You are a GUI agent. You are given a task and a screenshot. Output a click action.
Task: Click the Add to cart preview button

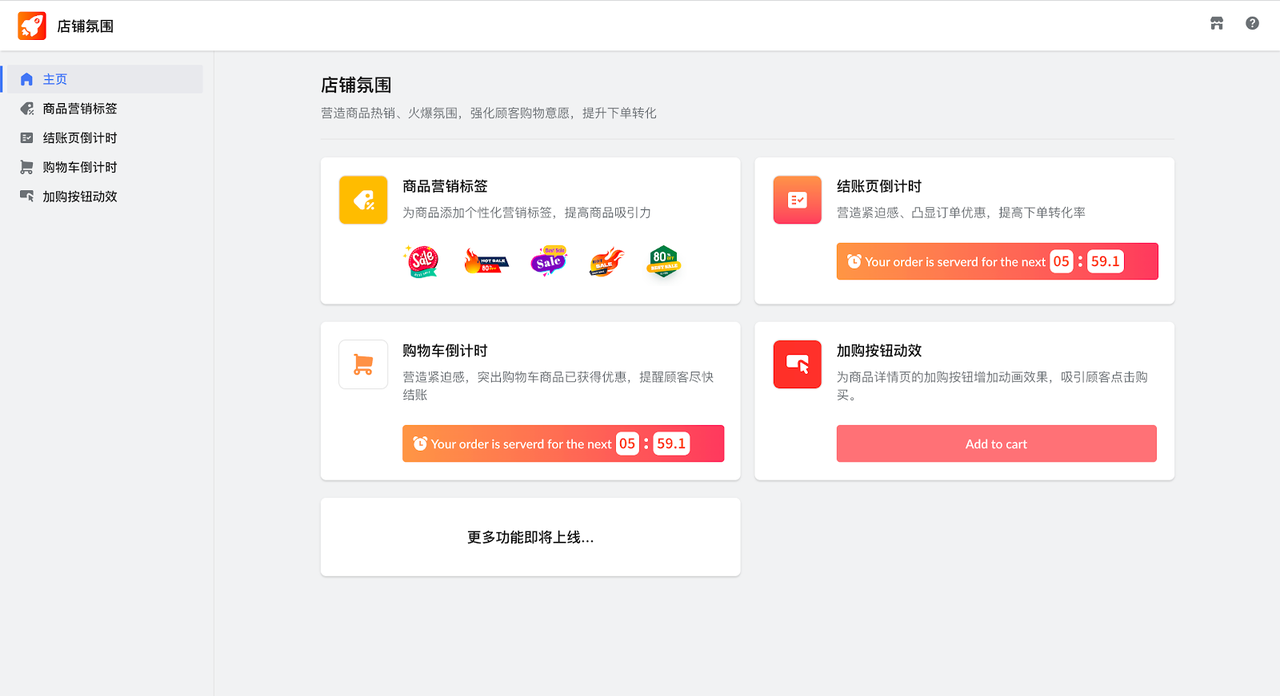pyautogui.click(x=996, y=443)
